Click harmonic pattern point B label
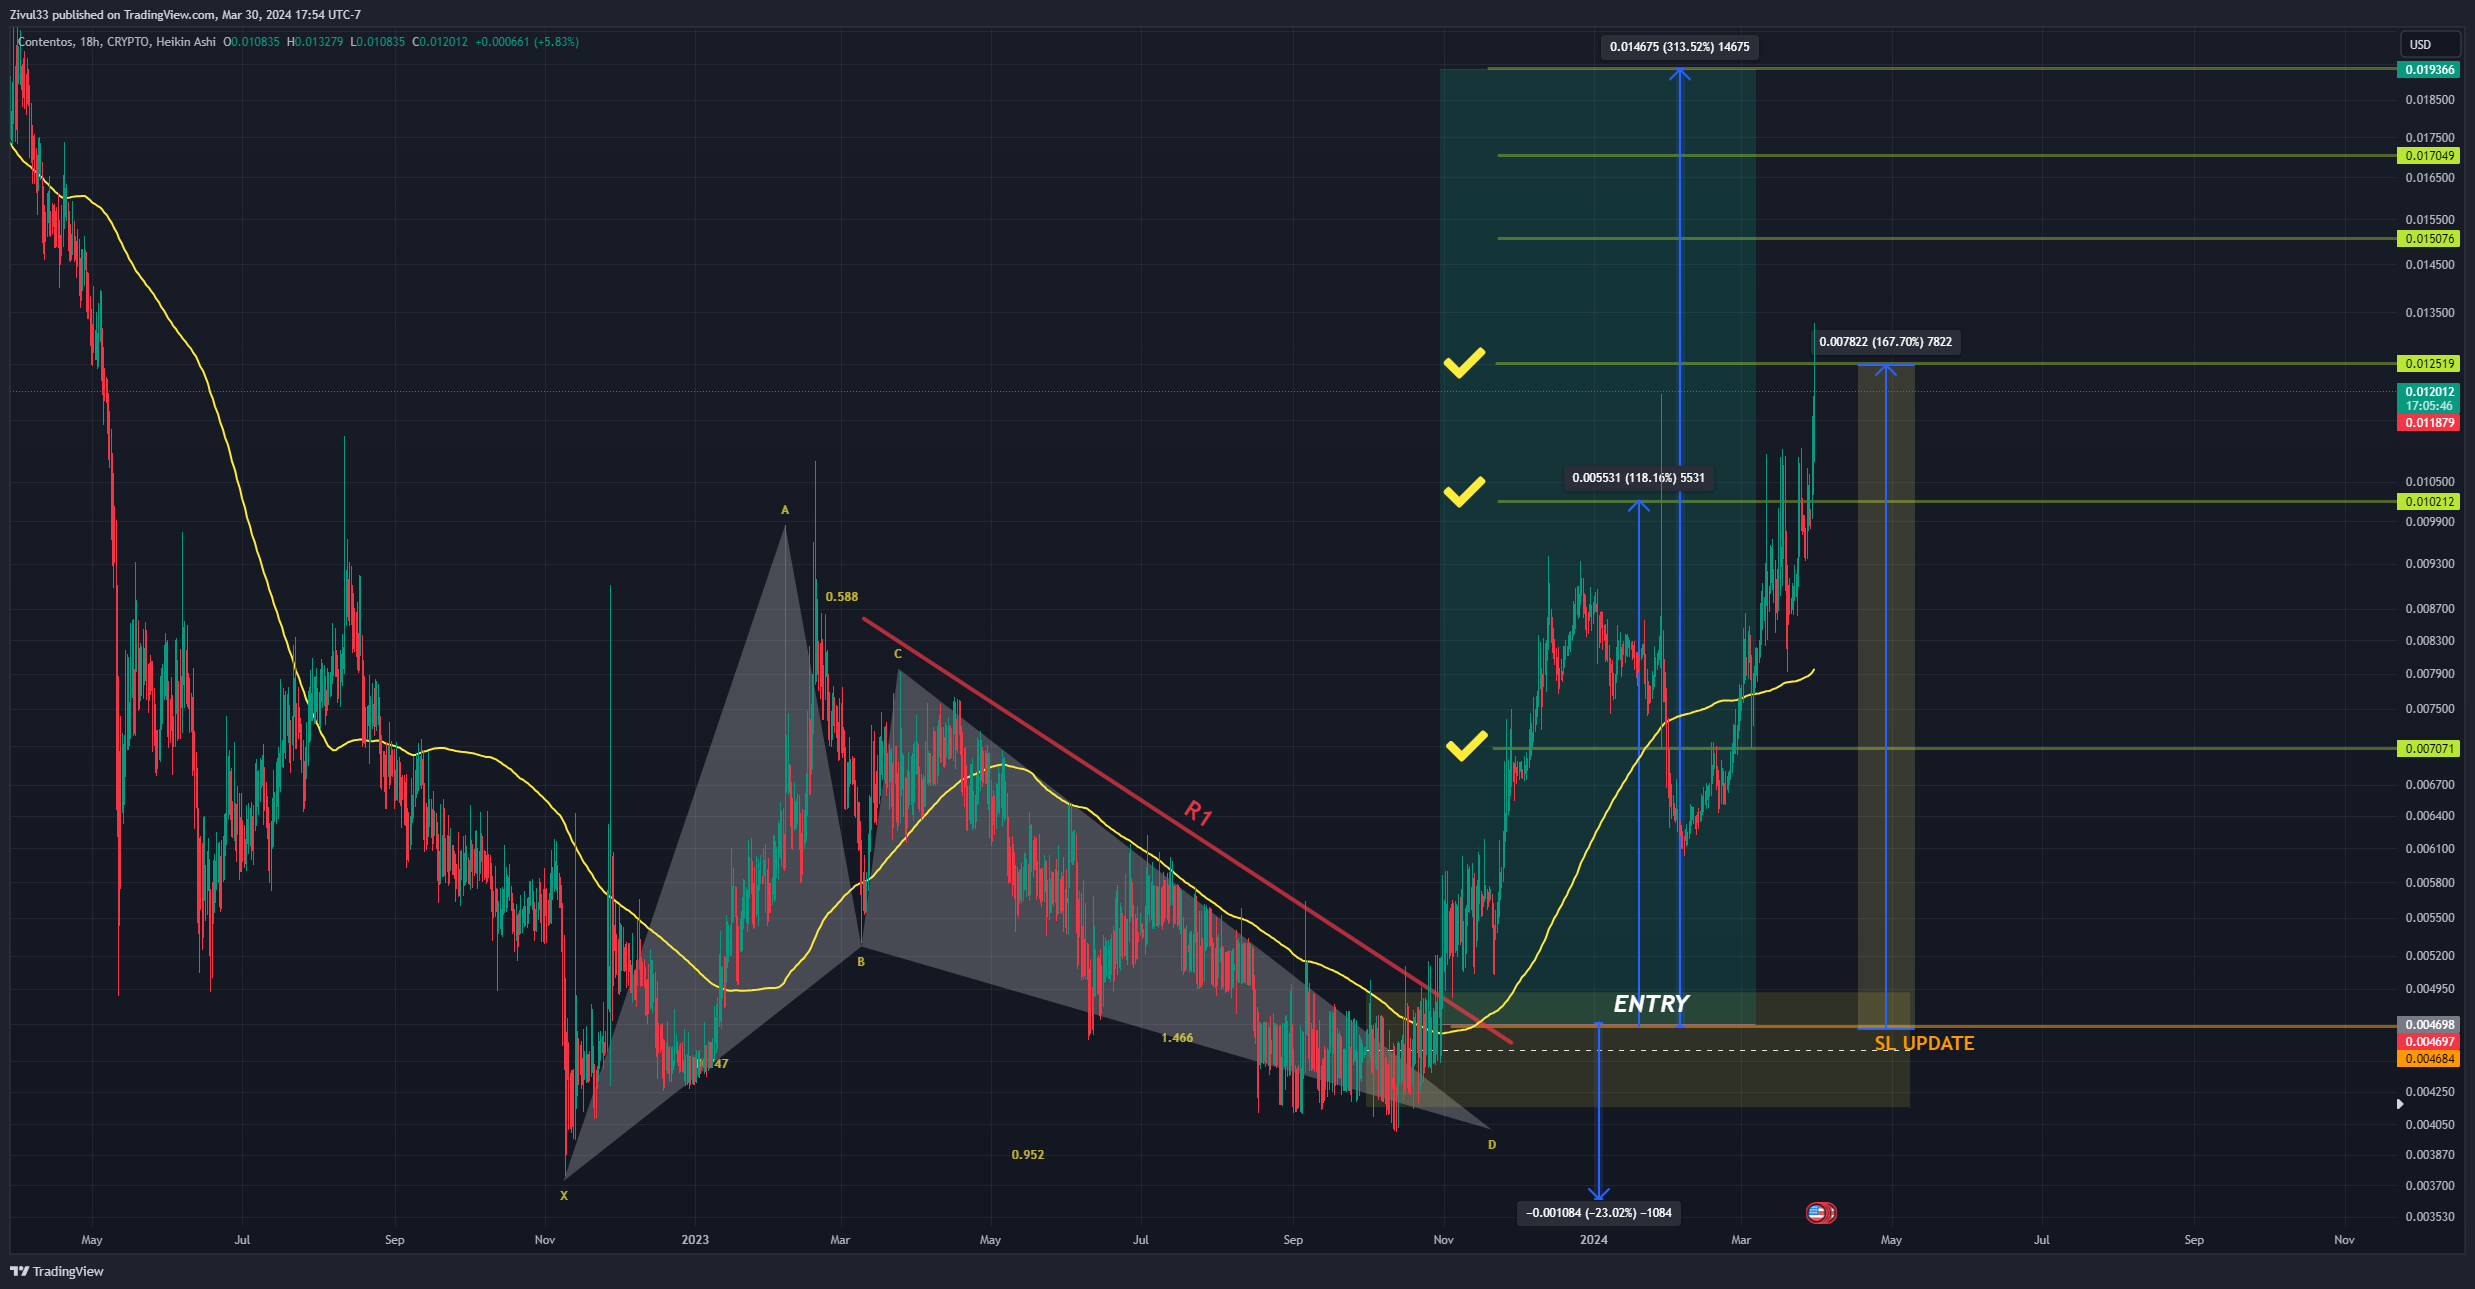2475x1289 pixels. 861,962
